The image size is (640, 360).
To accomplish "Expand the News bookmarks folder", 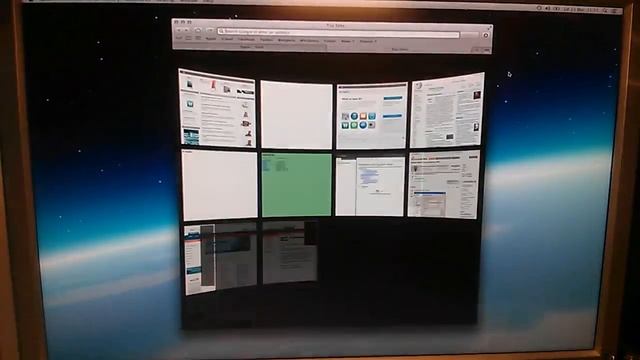I will pyautogui.click(x=347, y=41).
